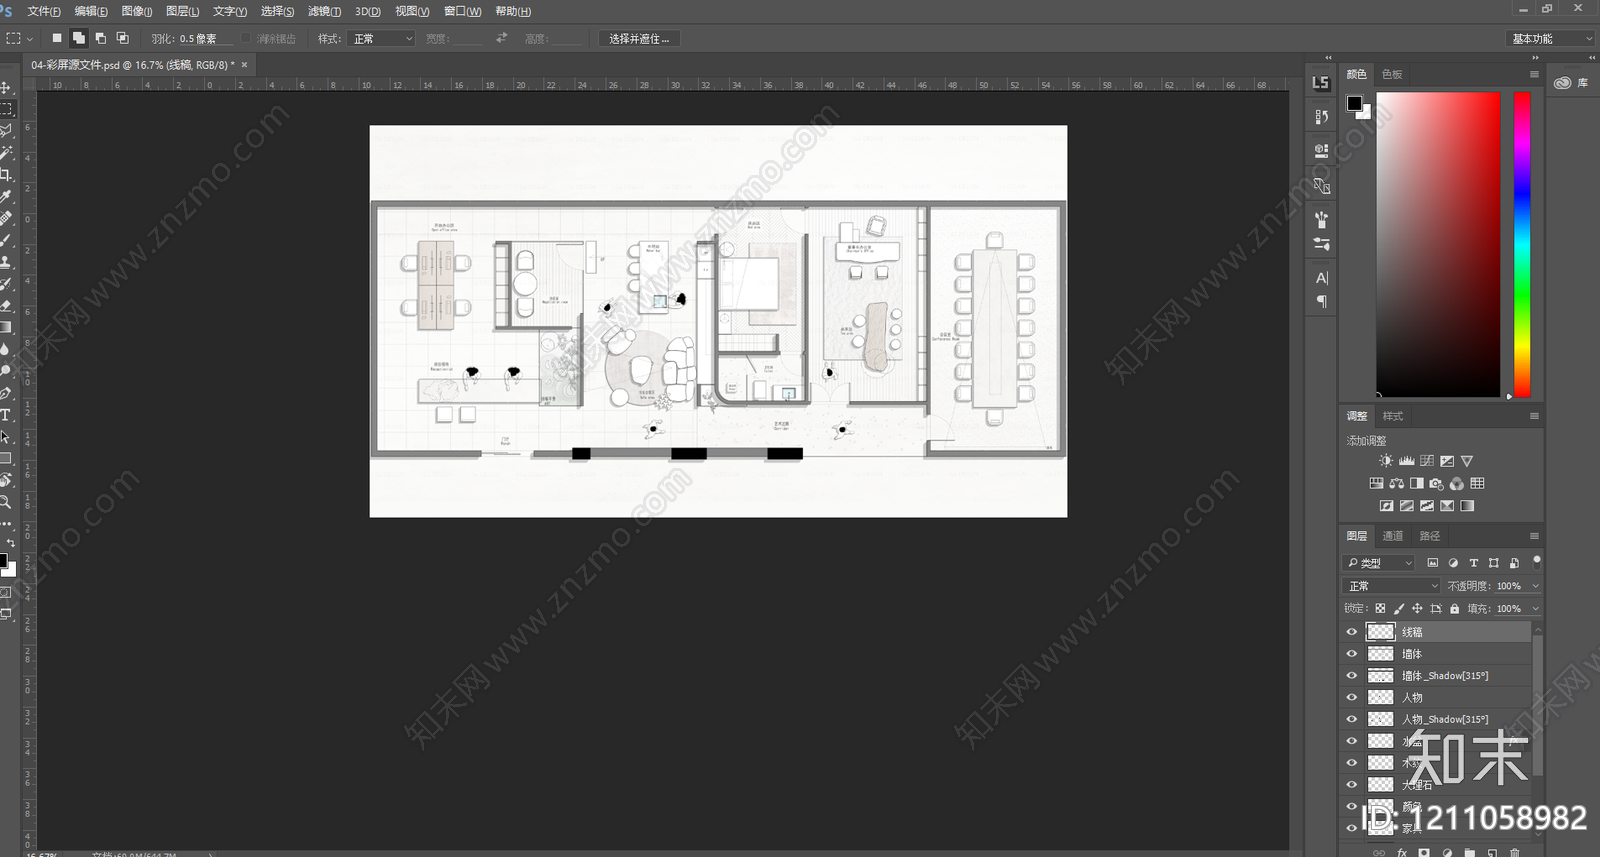Click the 选择并遮住... button
The height and width of the screenshot is (857, 1600).
pyautogui.click(x=639, y=38)
